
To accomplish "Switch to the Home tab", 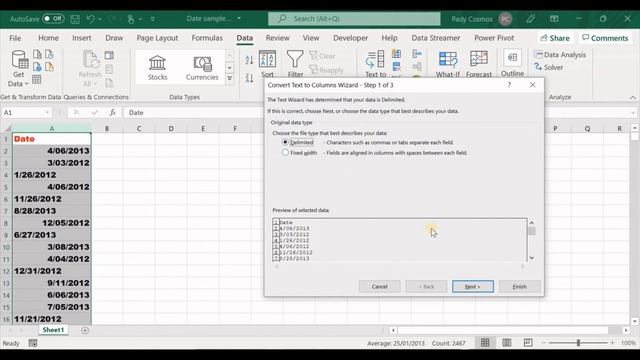I will click(x=48, y=38).
